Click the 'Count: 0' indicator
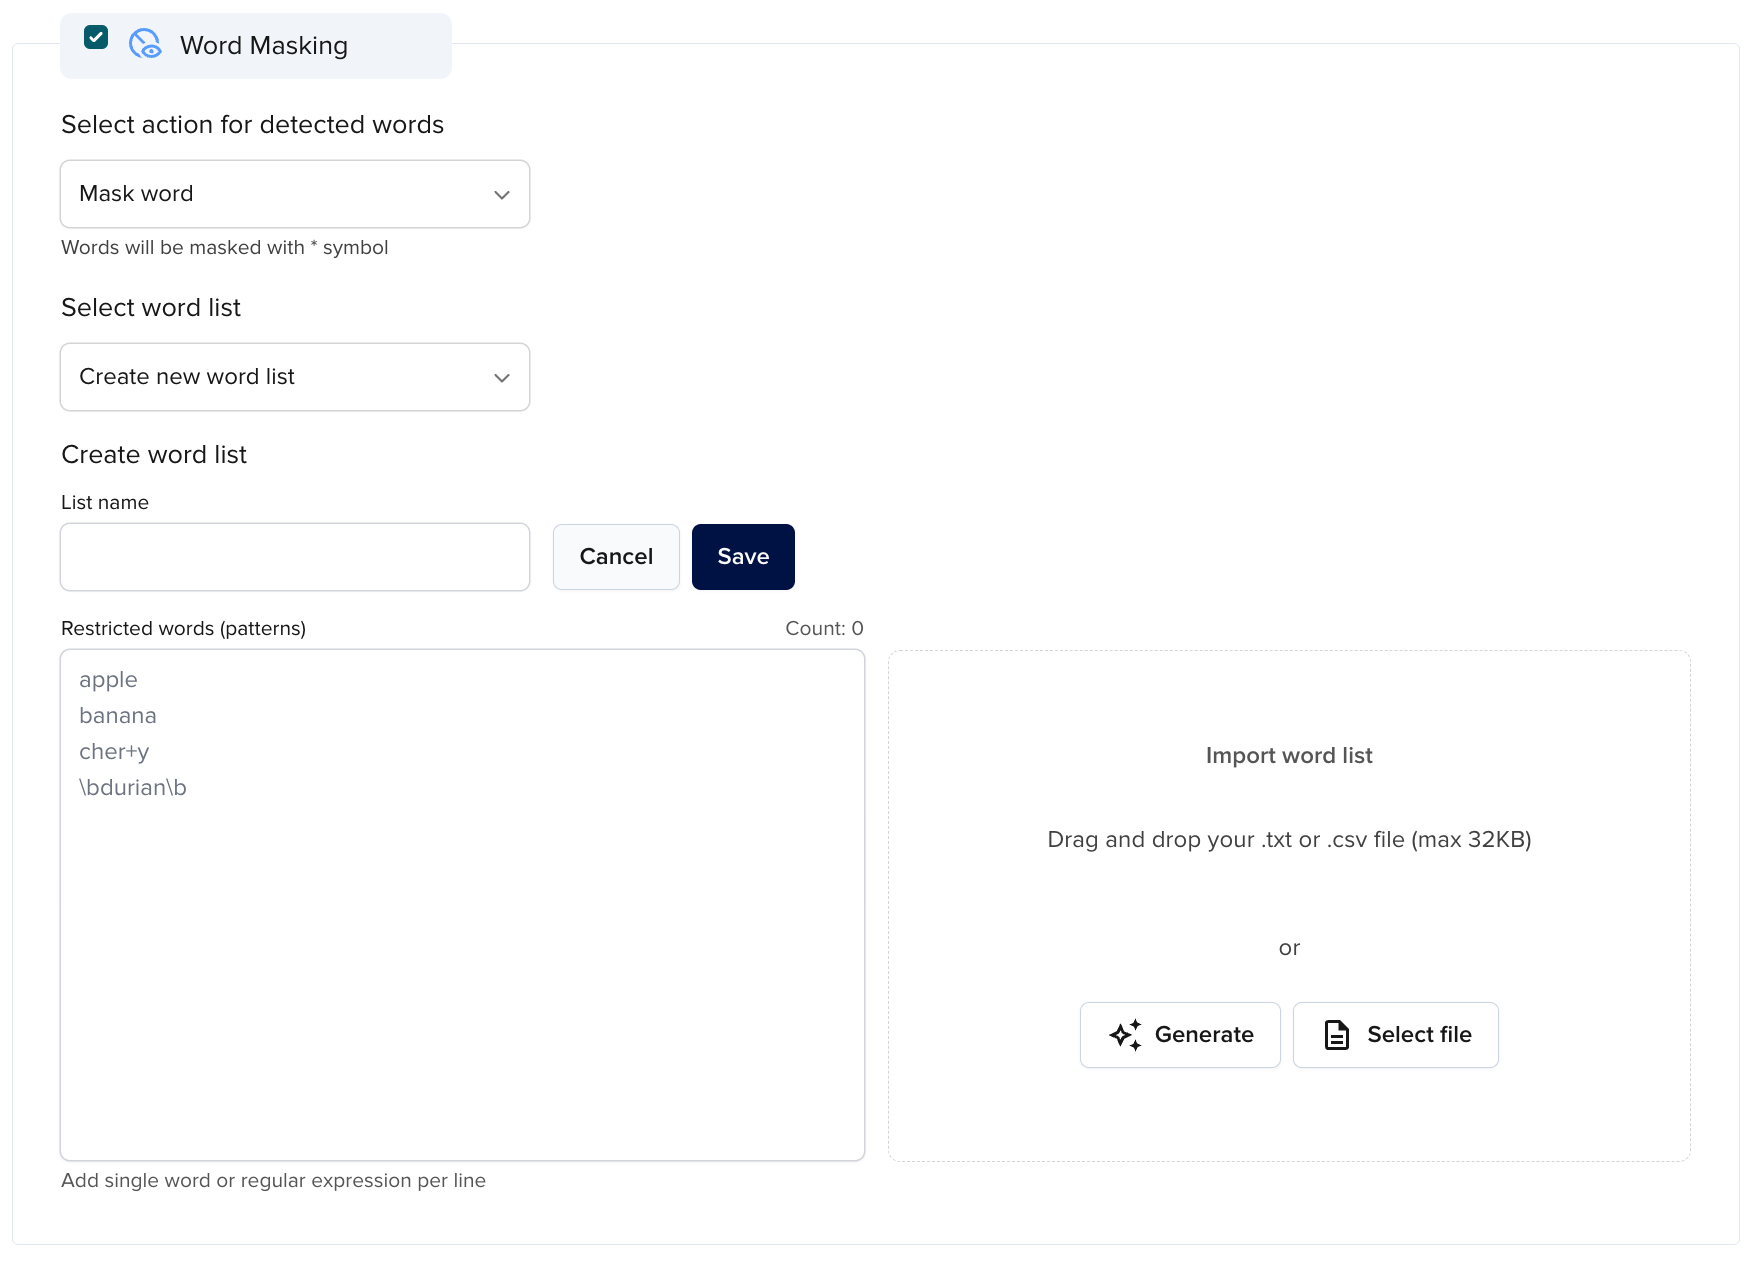Screen dimensions: 1758x1264 coord(823,628)
